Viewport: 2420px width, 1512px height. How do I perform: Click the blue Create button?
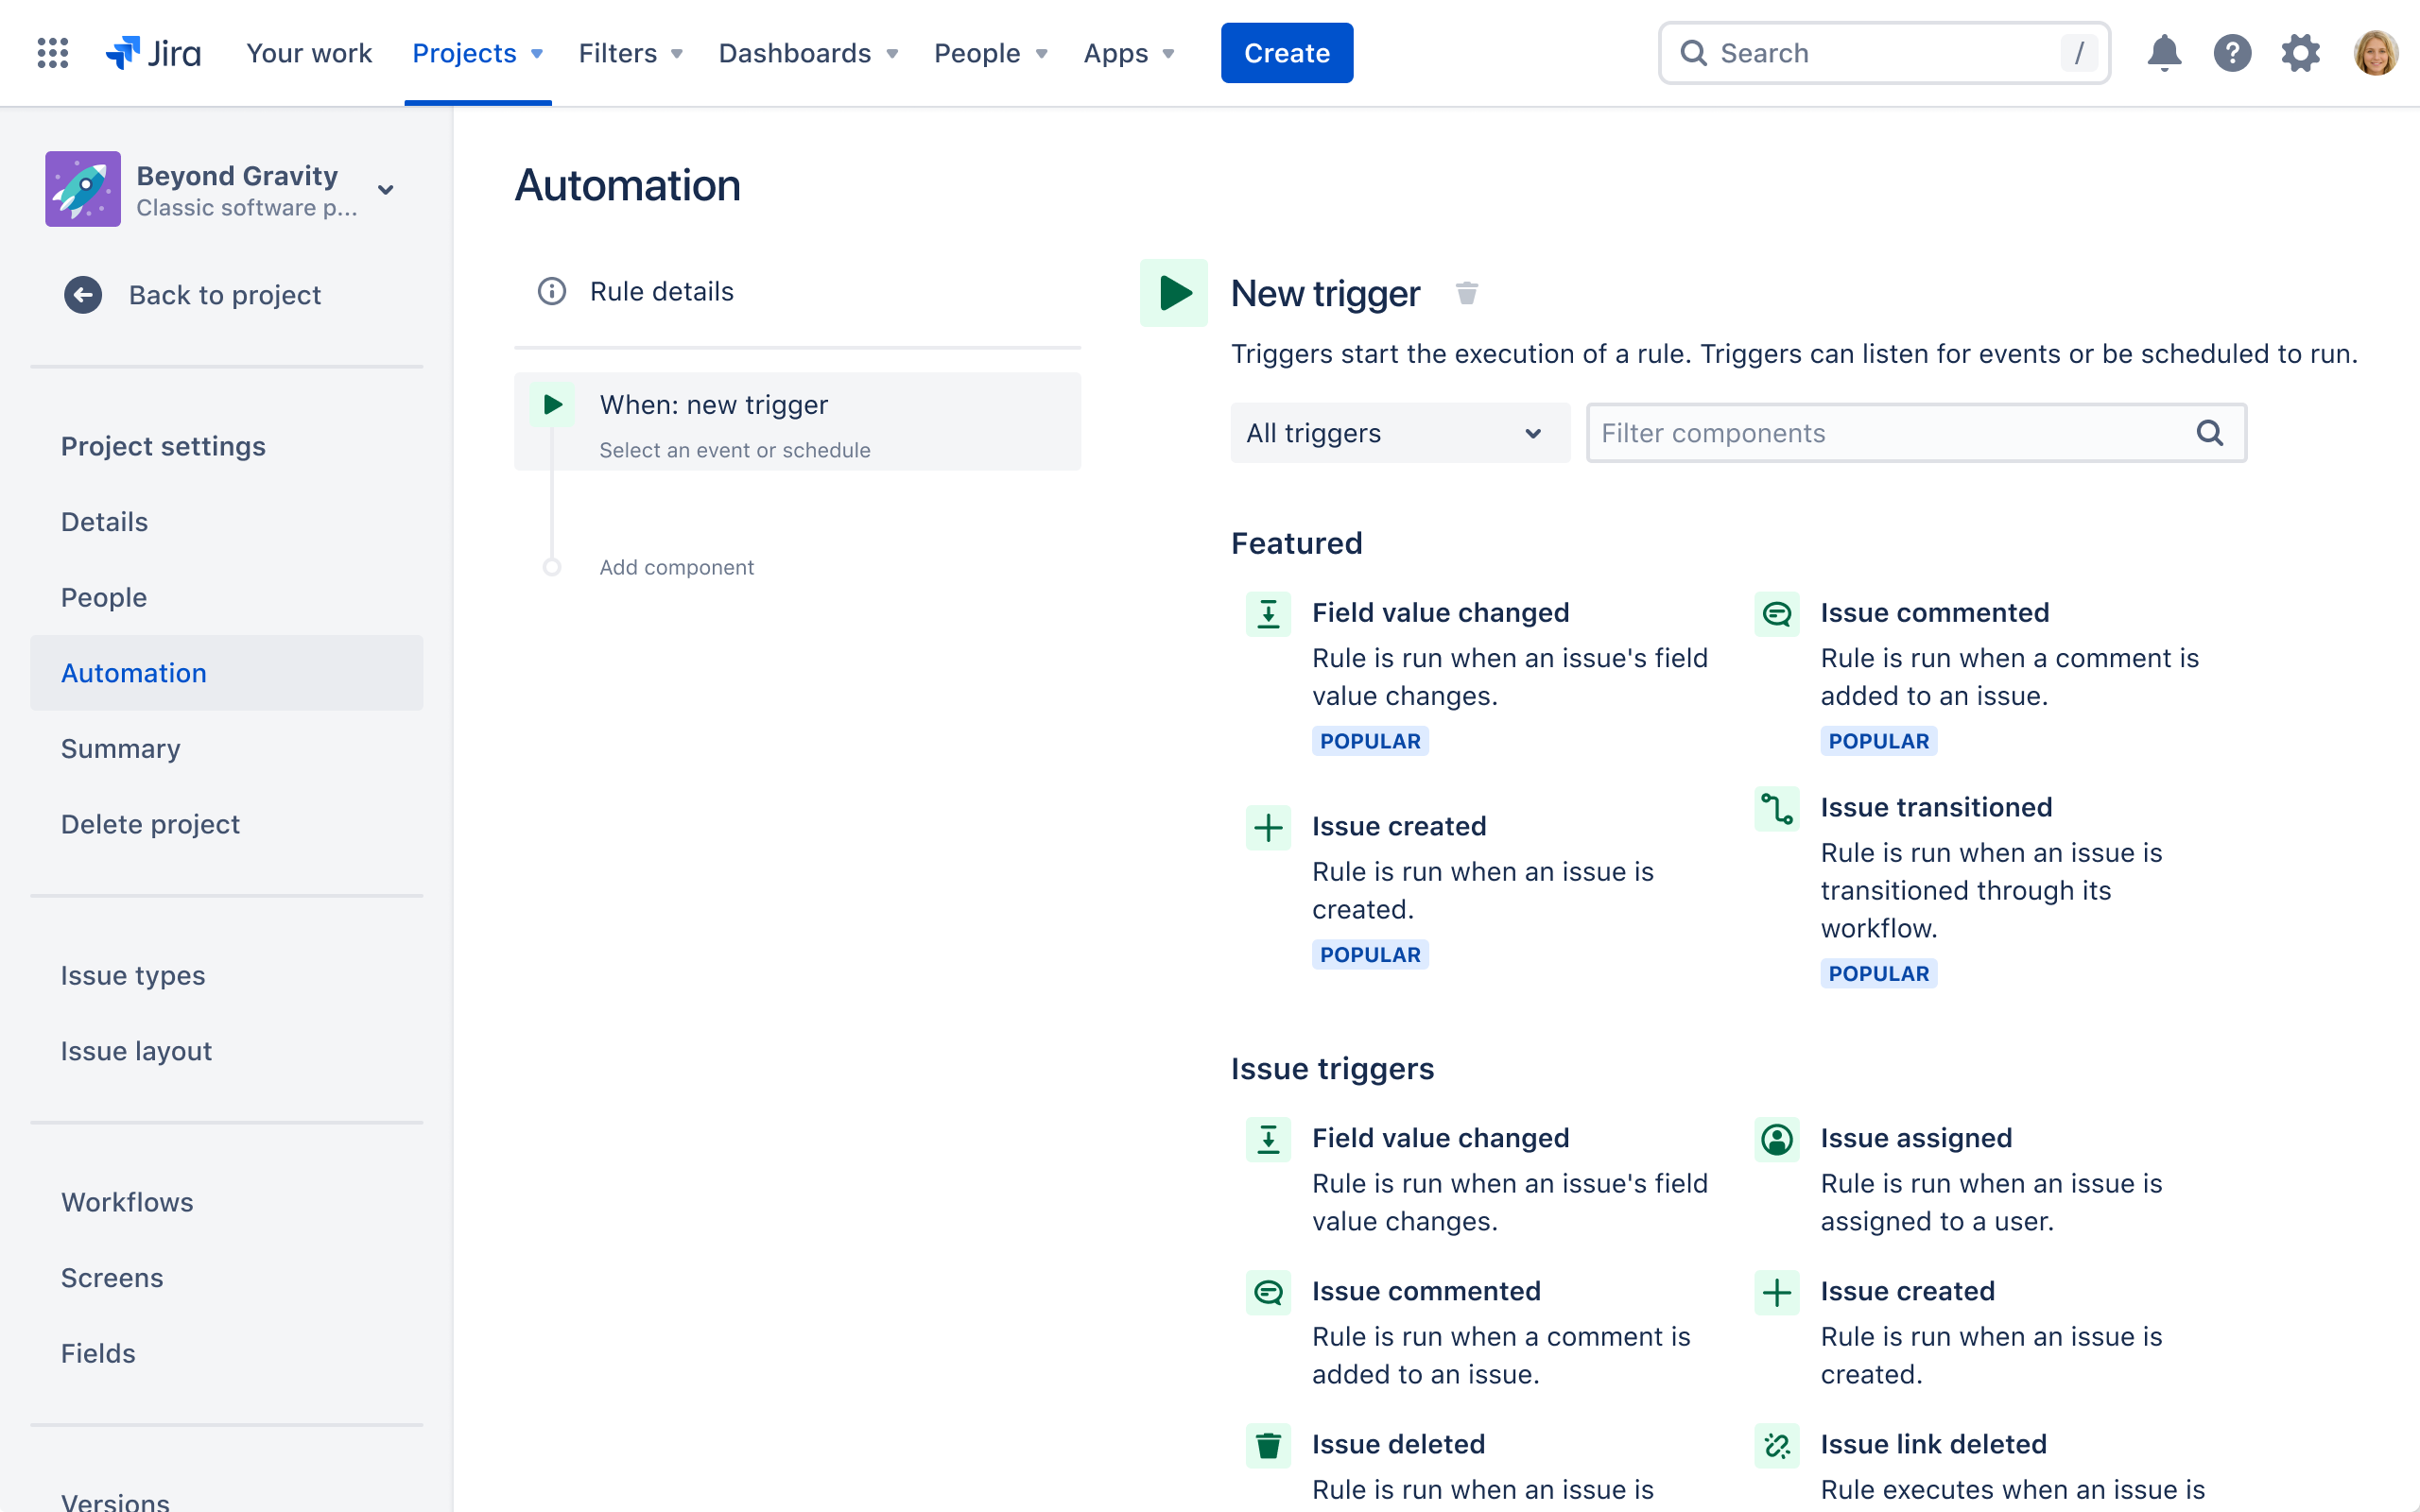1287,52
